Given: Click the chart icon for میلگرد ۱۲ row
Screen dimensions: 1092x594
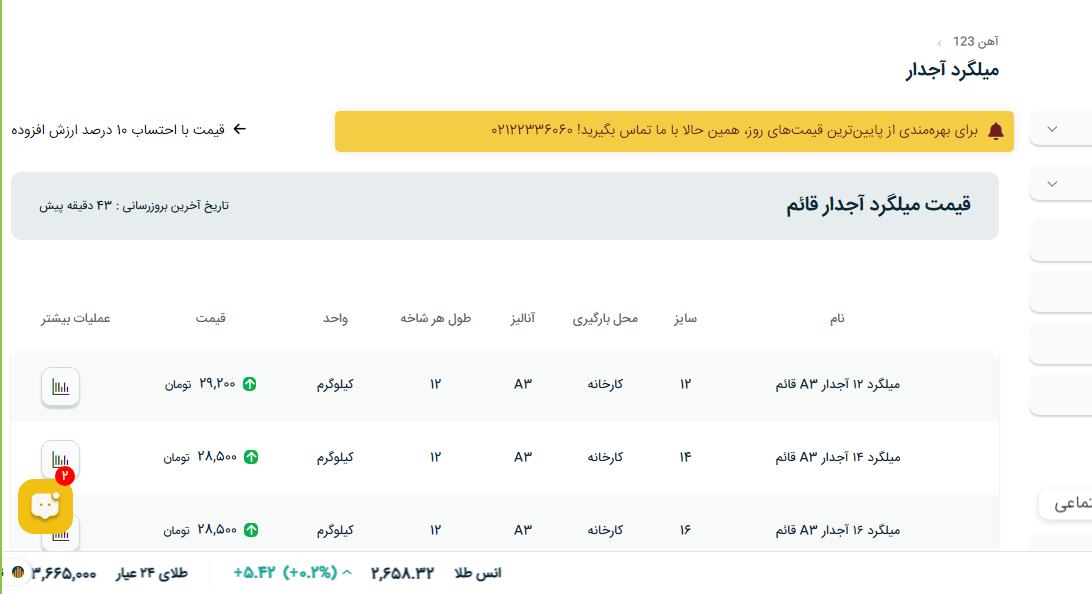Looking at the screenshot, I should (60, 387).
